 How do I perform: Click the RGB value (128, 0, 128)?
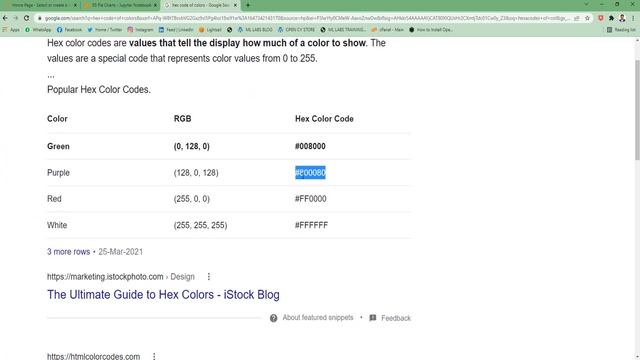point(196,173)
